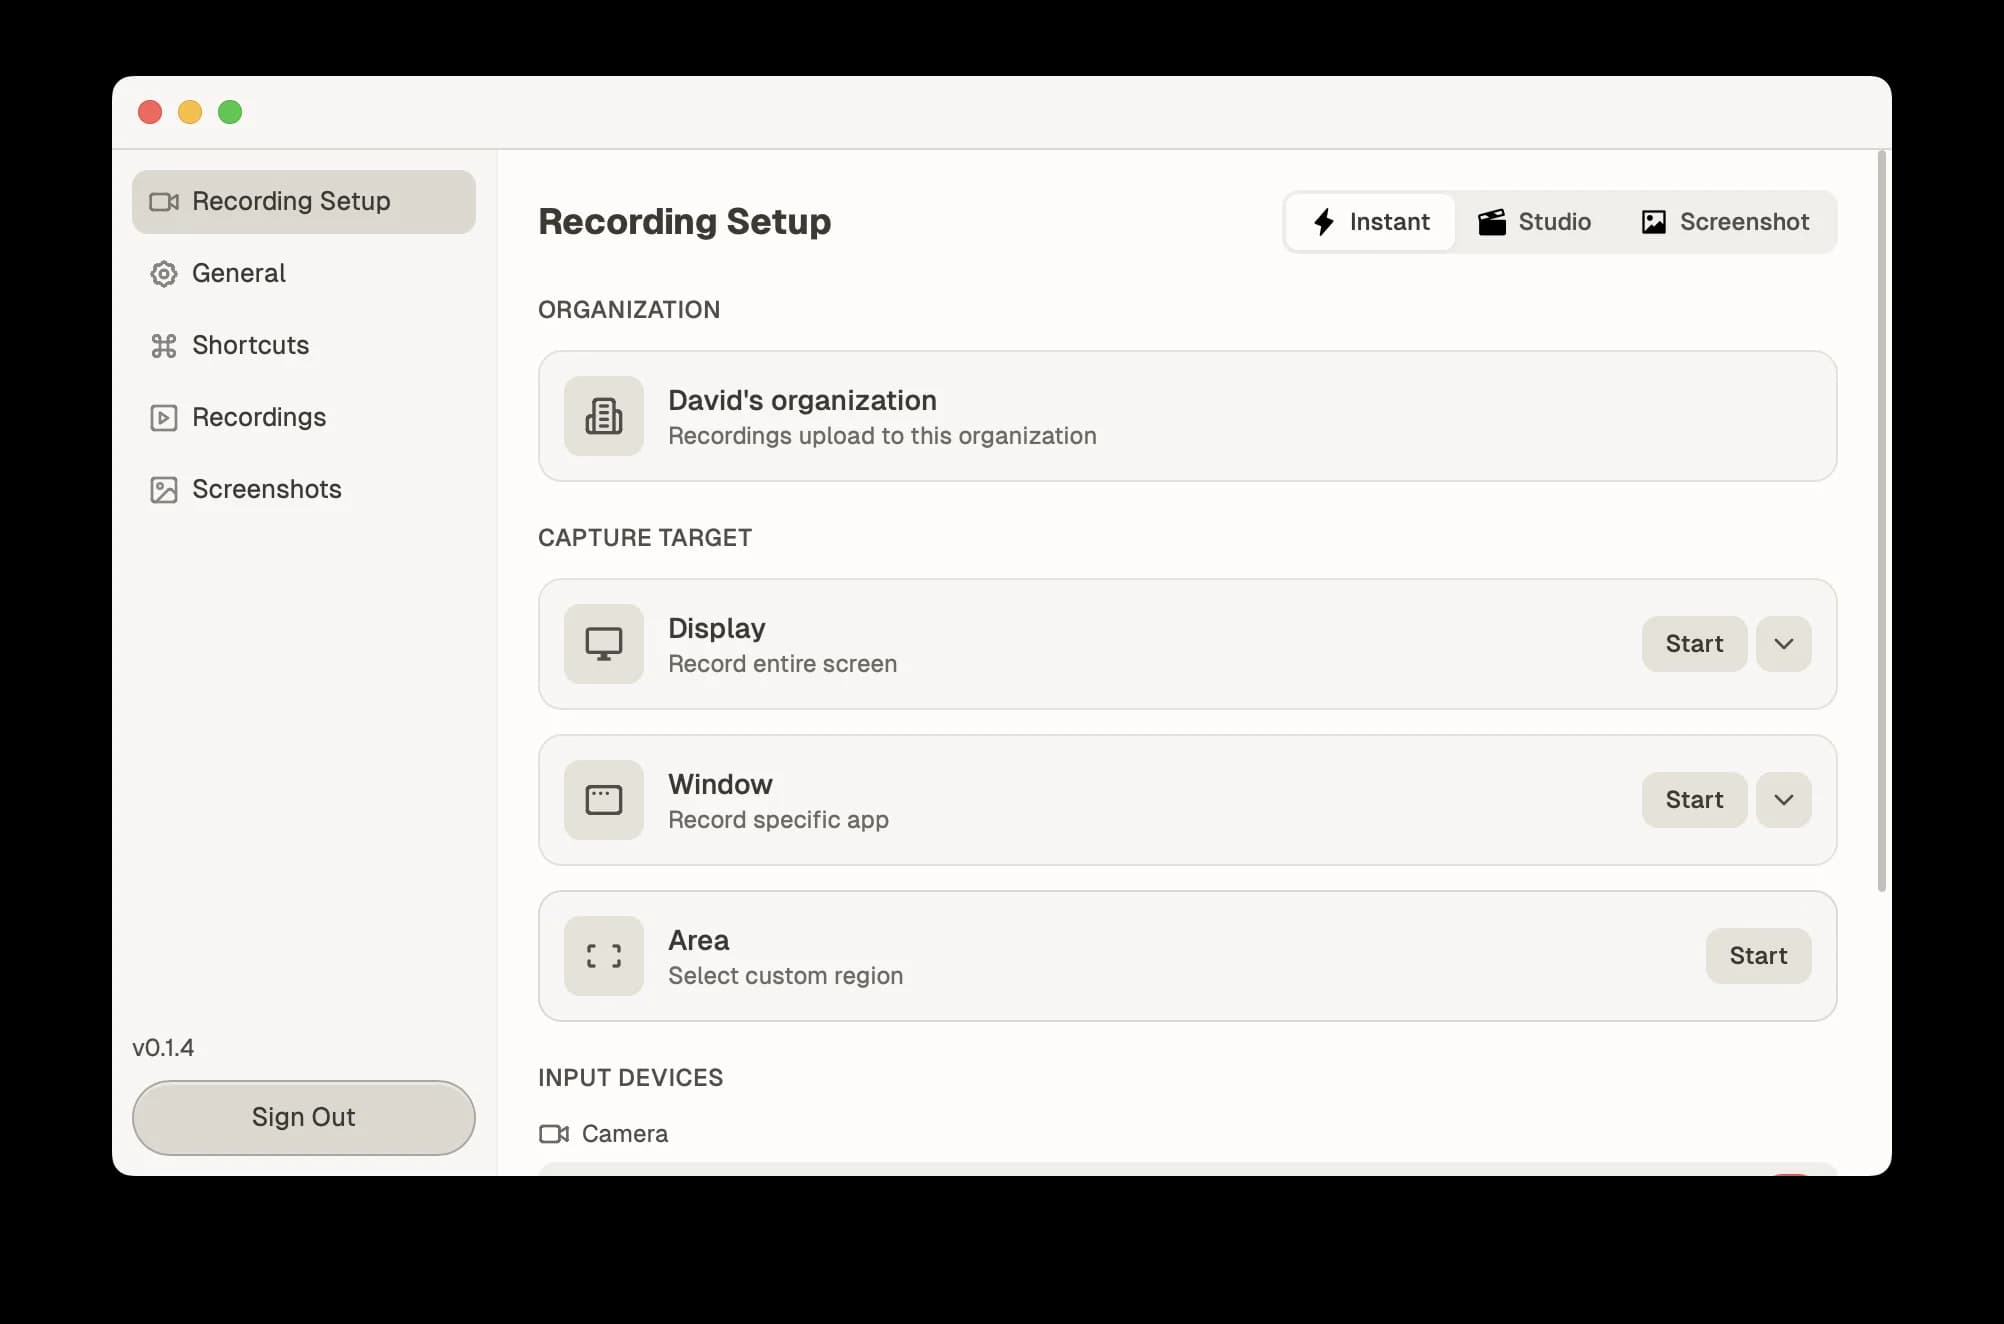Image resolution: width=2004 pixels, height=1324 pixels.
Task: Switch to the Screenshot mode tab
Action: 1725,222
